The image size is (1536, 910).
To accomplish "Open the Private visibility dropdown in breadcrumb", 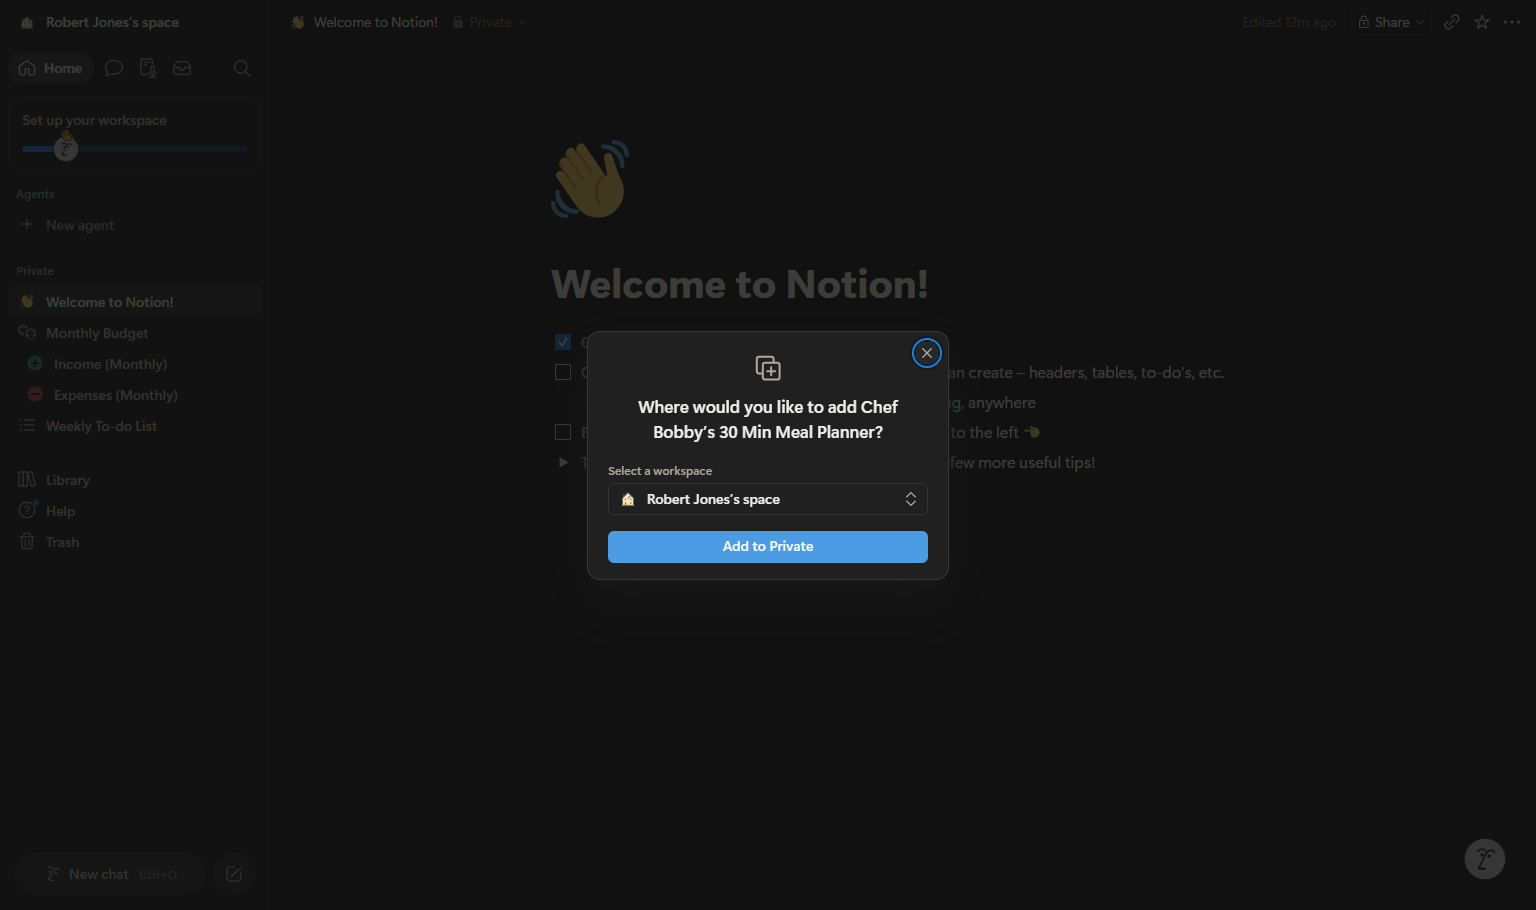I will (489, 22).
